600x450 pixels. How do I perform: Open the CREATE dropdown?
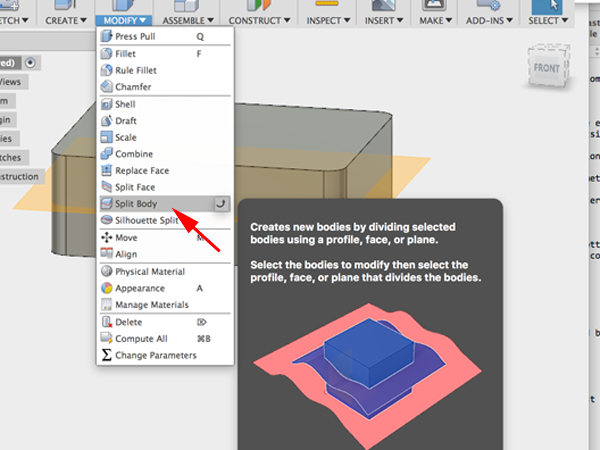[x=66, y=20]
